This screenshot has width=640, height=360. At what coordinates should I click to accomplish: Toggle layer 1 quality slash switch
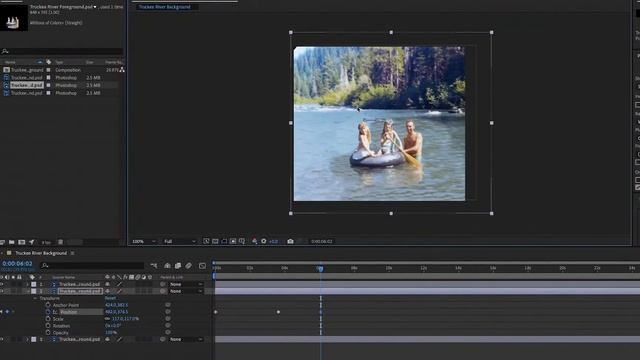coord(119,284)
